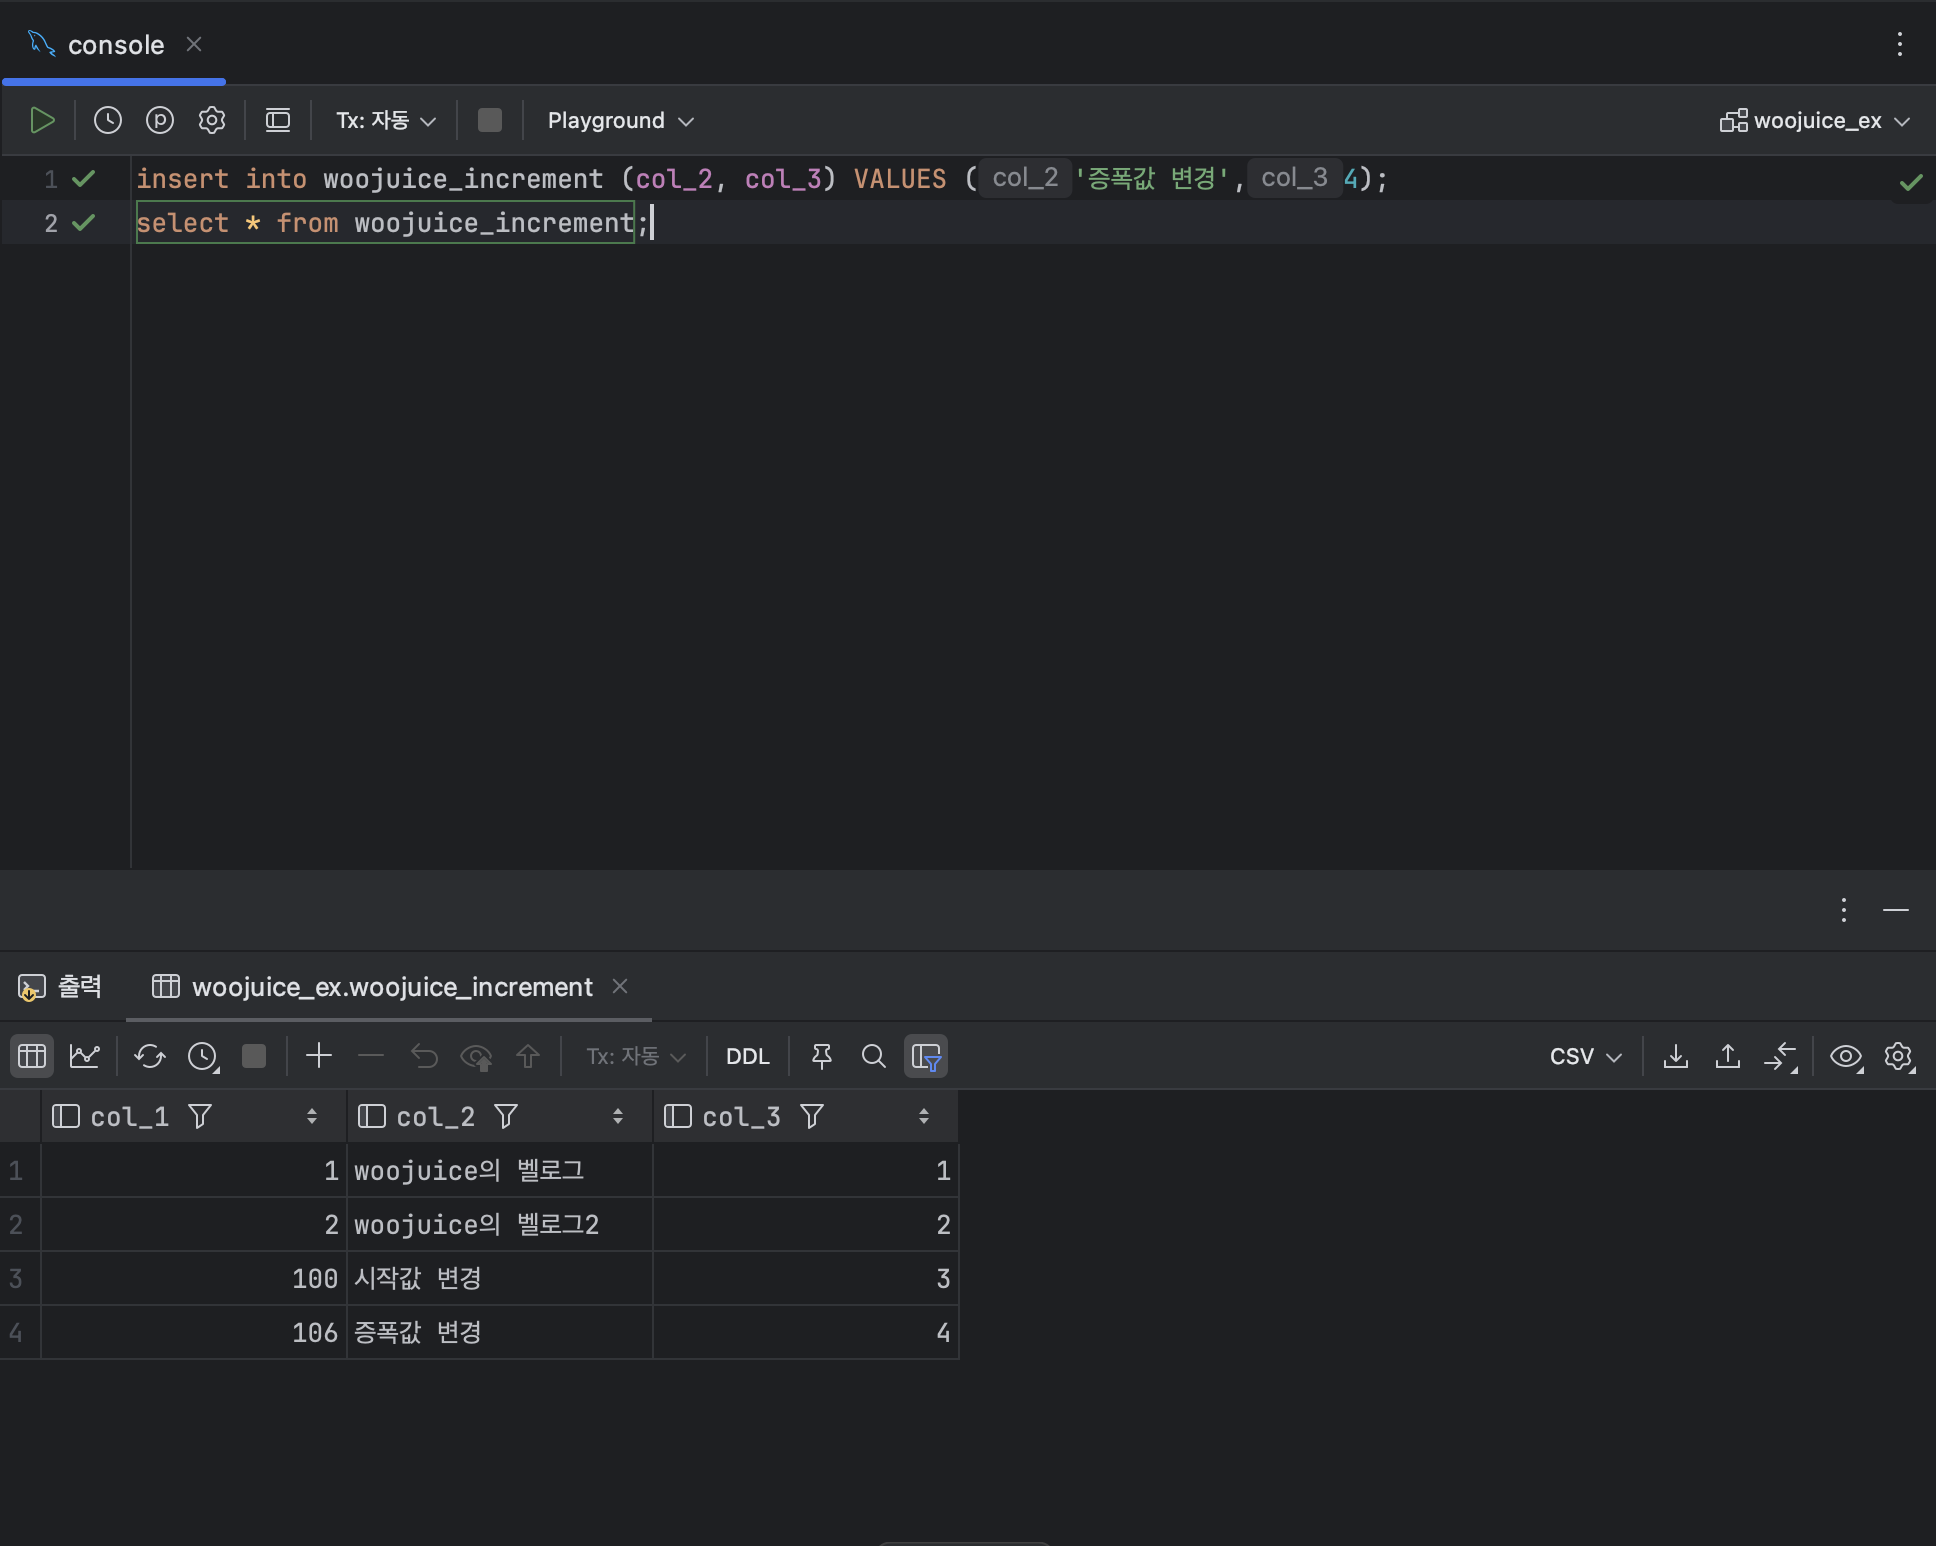Switch to the 출력 output tab
Image resolution: width=1936 pixels, height=1546 pixels.
[61, 987]
